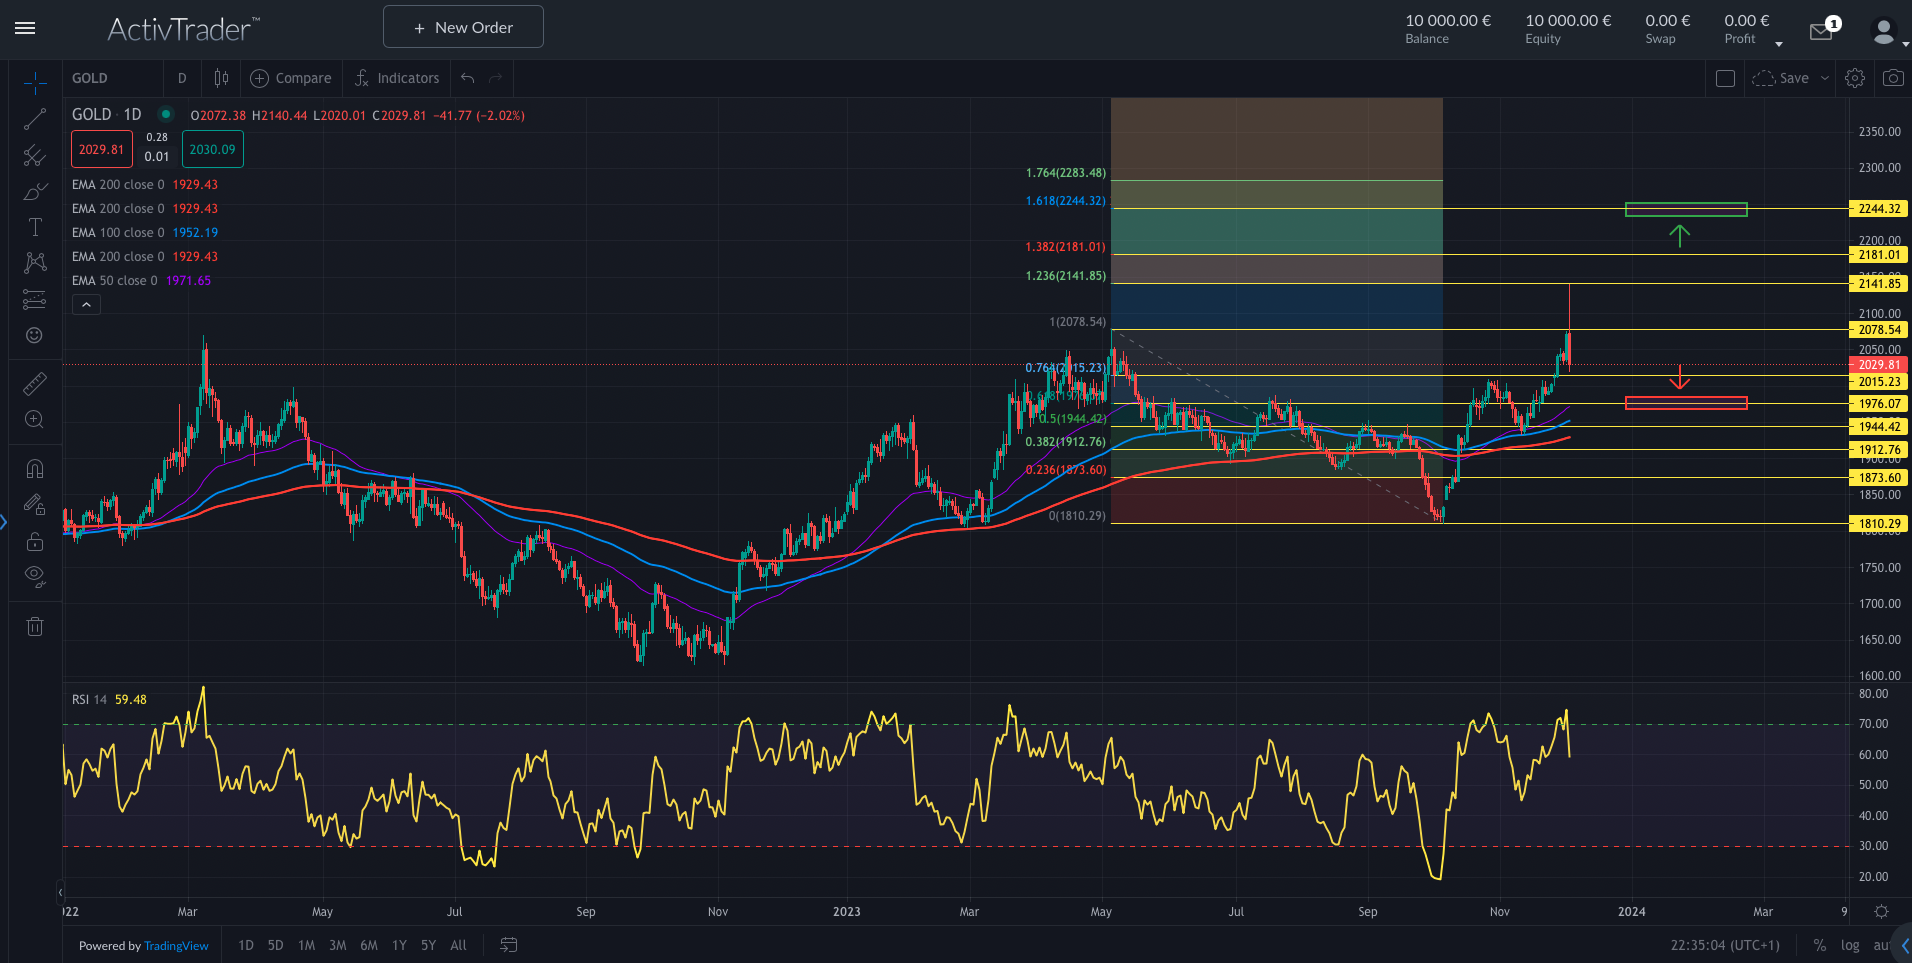The image size is (1912, 963).
Task: Select the trend line drawing tool
Action: (35, 119)
